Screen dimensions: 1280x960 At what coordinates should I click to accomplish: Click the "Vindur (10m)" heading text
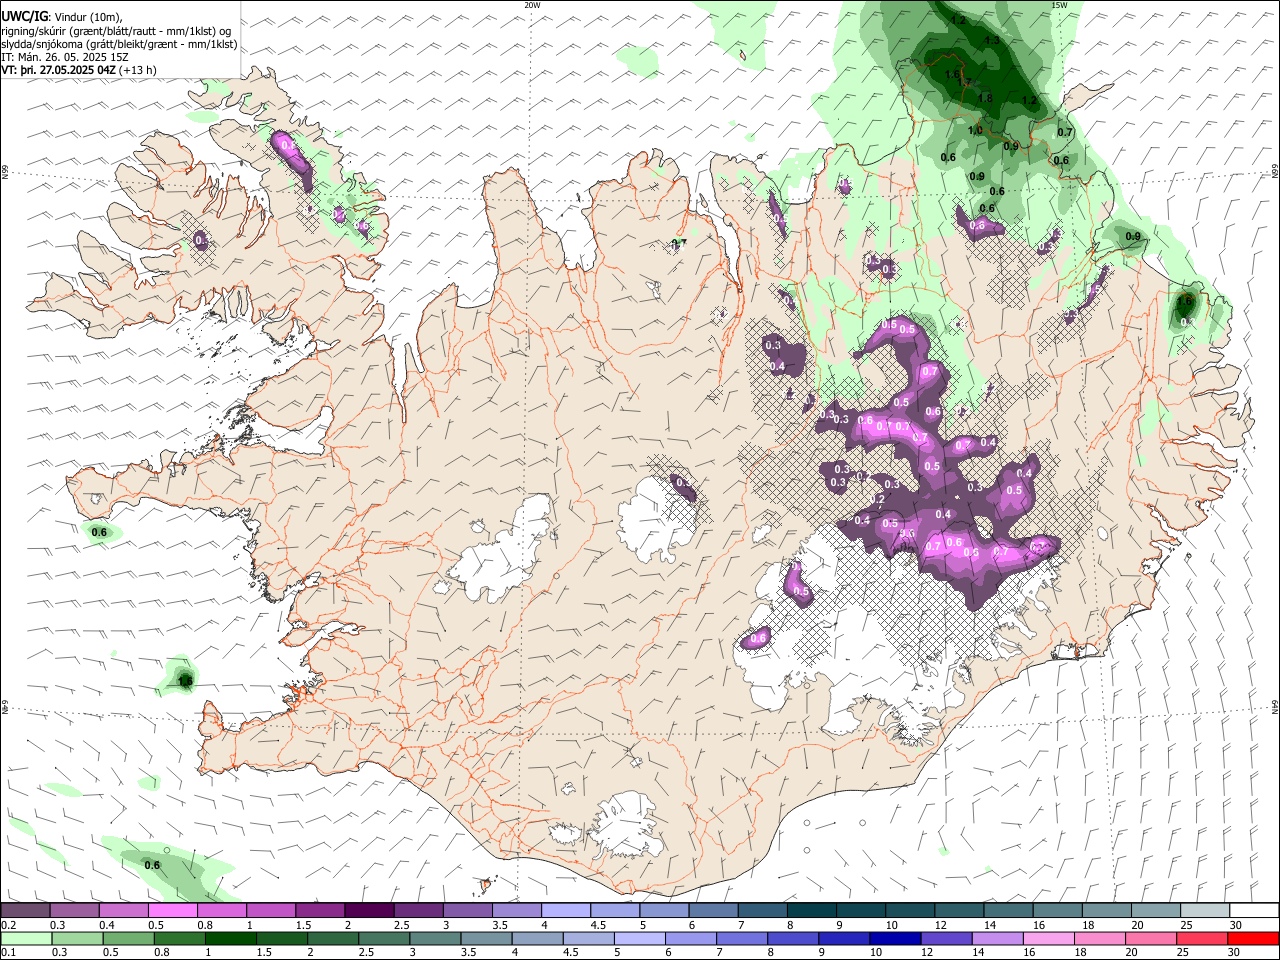point(88,16)
